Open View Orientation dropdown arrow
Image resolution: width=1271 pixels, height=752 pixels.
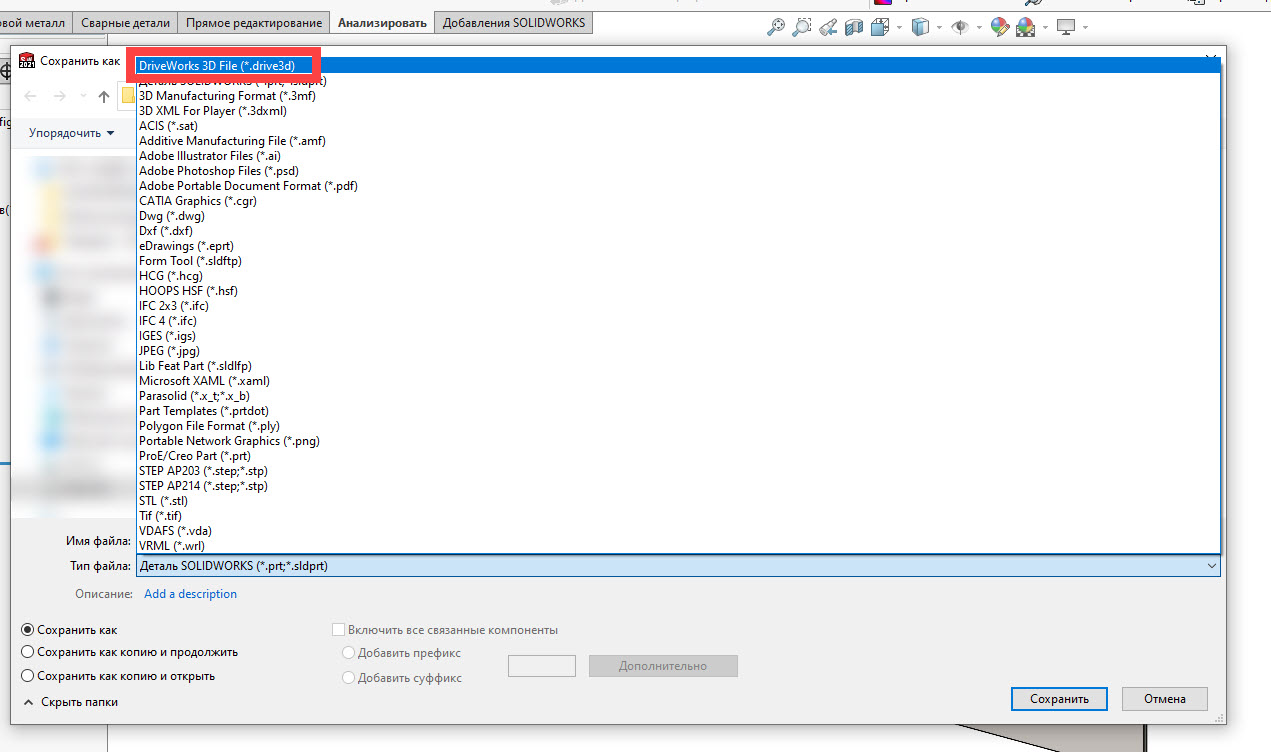[899, 27]
